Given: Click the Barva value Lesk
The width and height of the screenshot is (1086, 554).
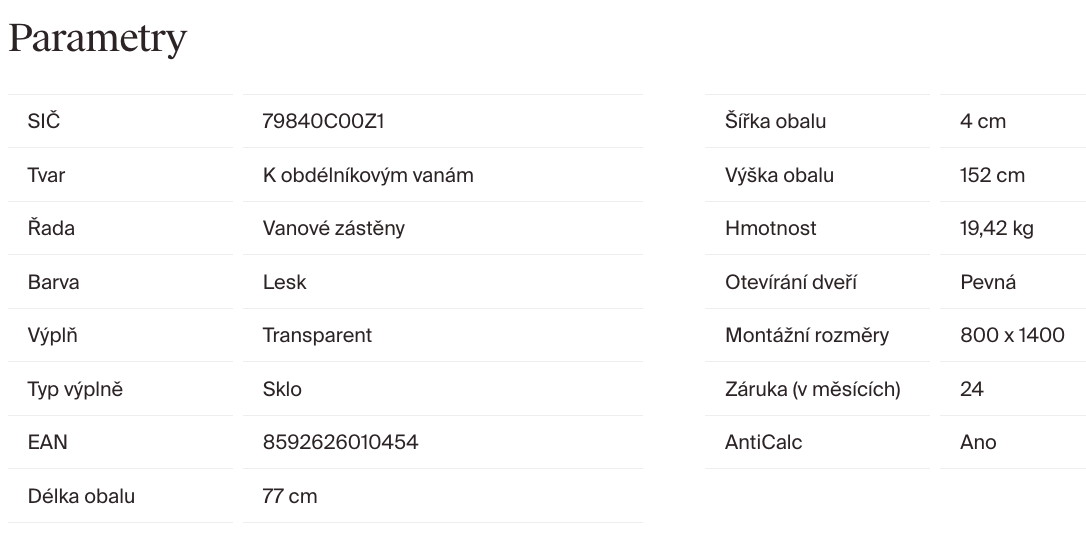Looking at the screenshot, I should coord(284,282).
